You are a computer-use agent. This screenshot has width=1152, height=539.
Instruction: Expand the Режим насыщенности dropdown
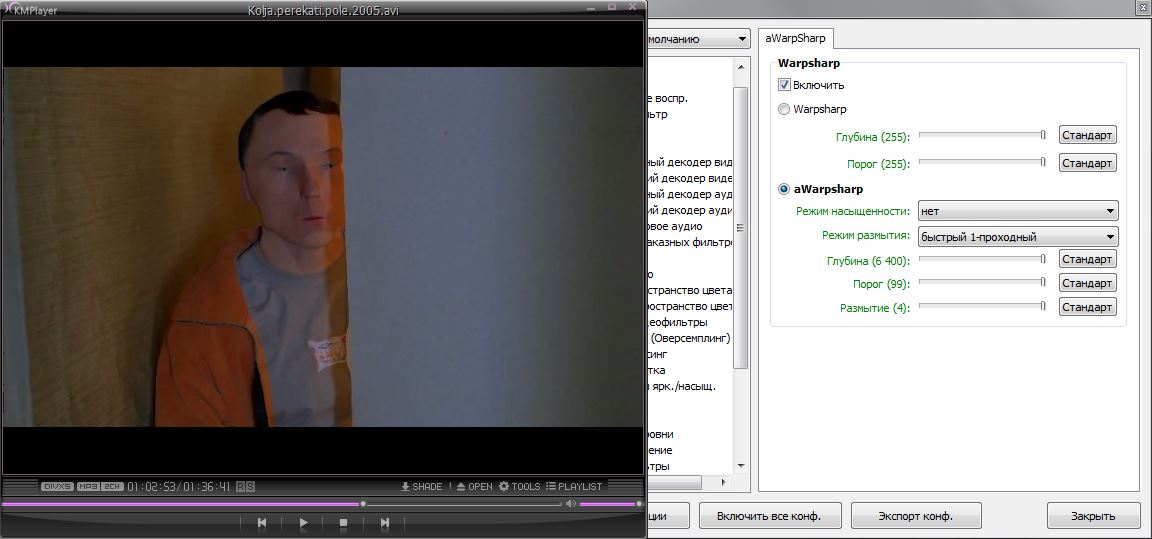coord(1018,211)
